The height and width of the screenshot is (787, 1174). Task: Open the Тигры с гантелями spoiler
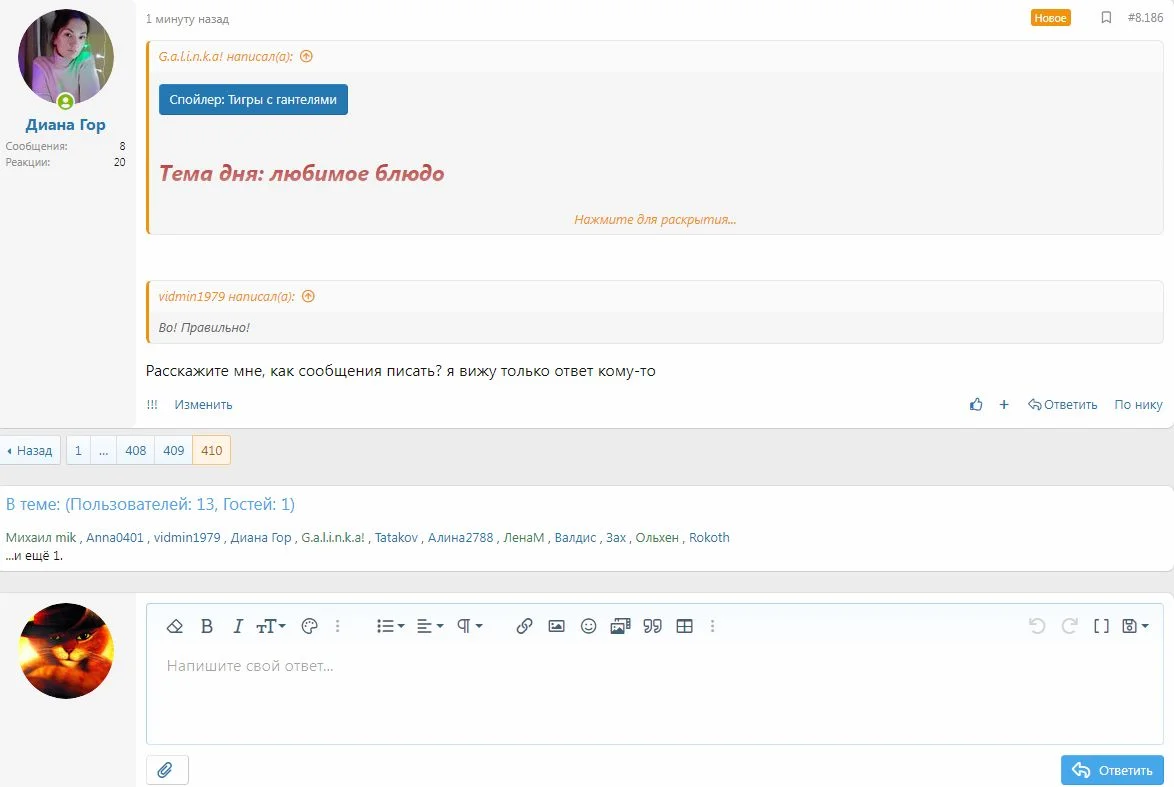[253, 100]
